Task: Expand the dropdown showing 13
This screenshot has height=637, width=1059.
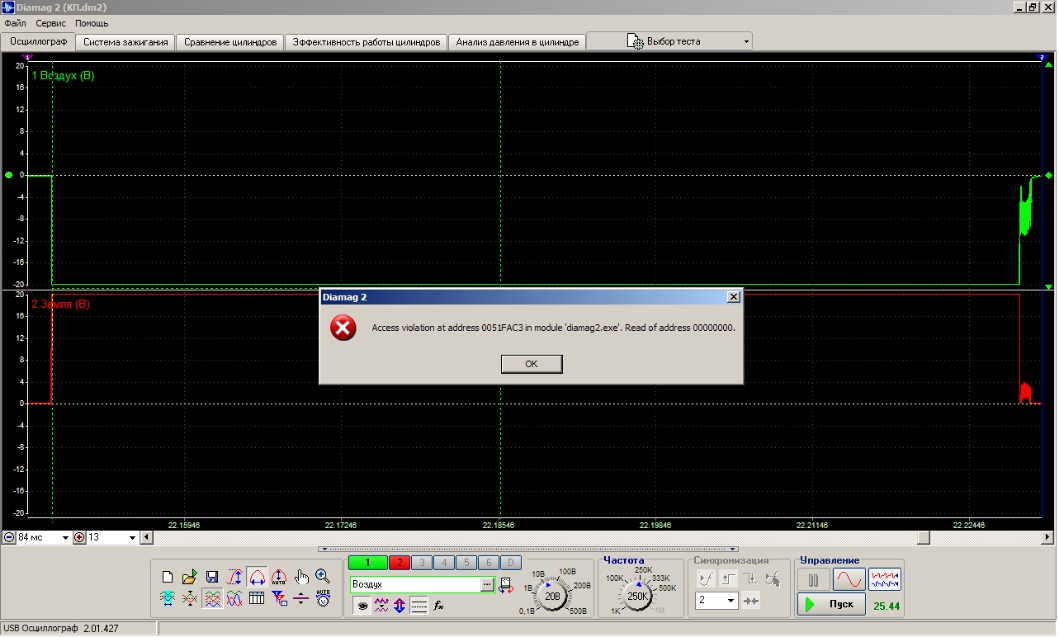Action: pyautogui.click(x=132, y=538)
